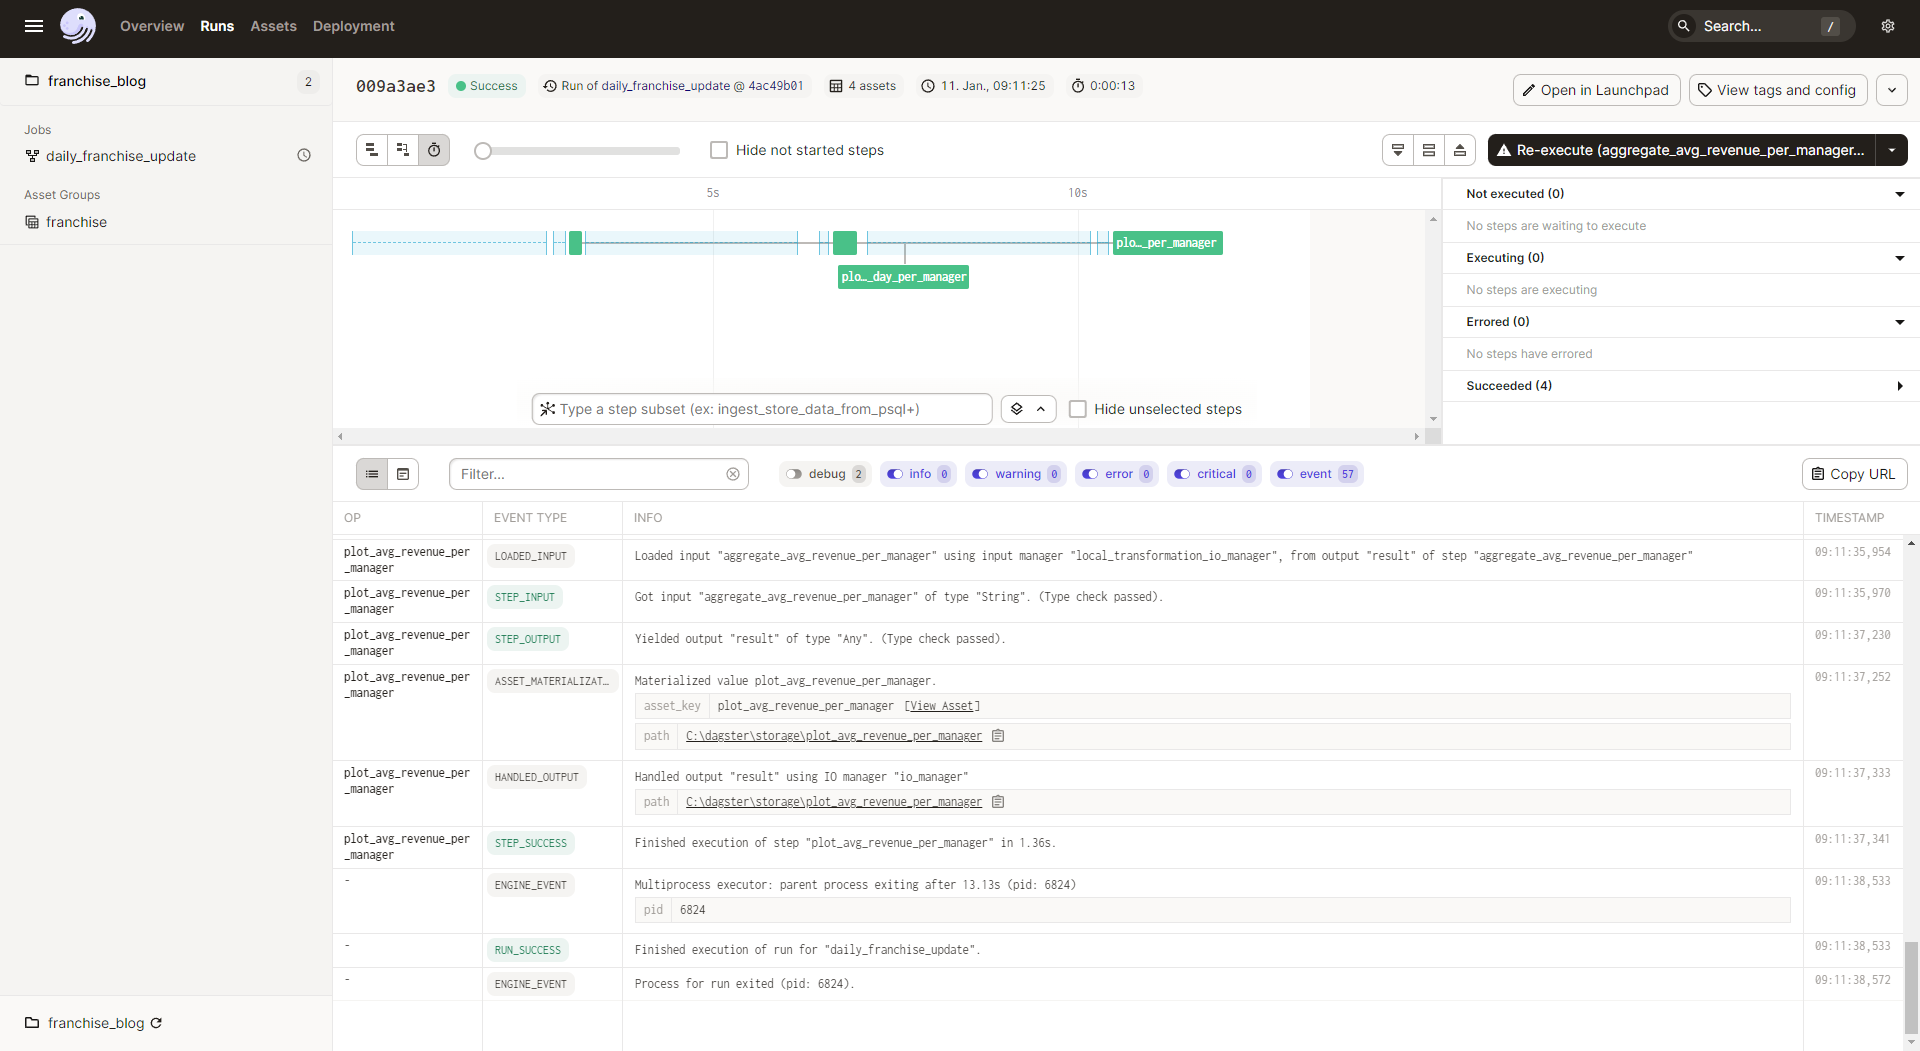
Task: Switch to structured event log view
Action: [372, 474]
